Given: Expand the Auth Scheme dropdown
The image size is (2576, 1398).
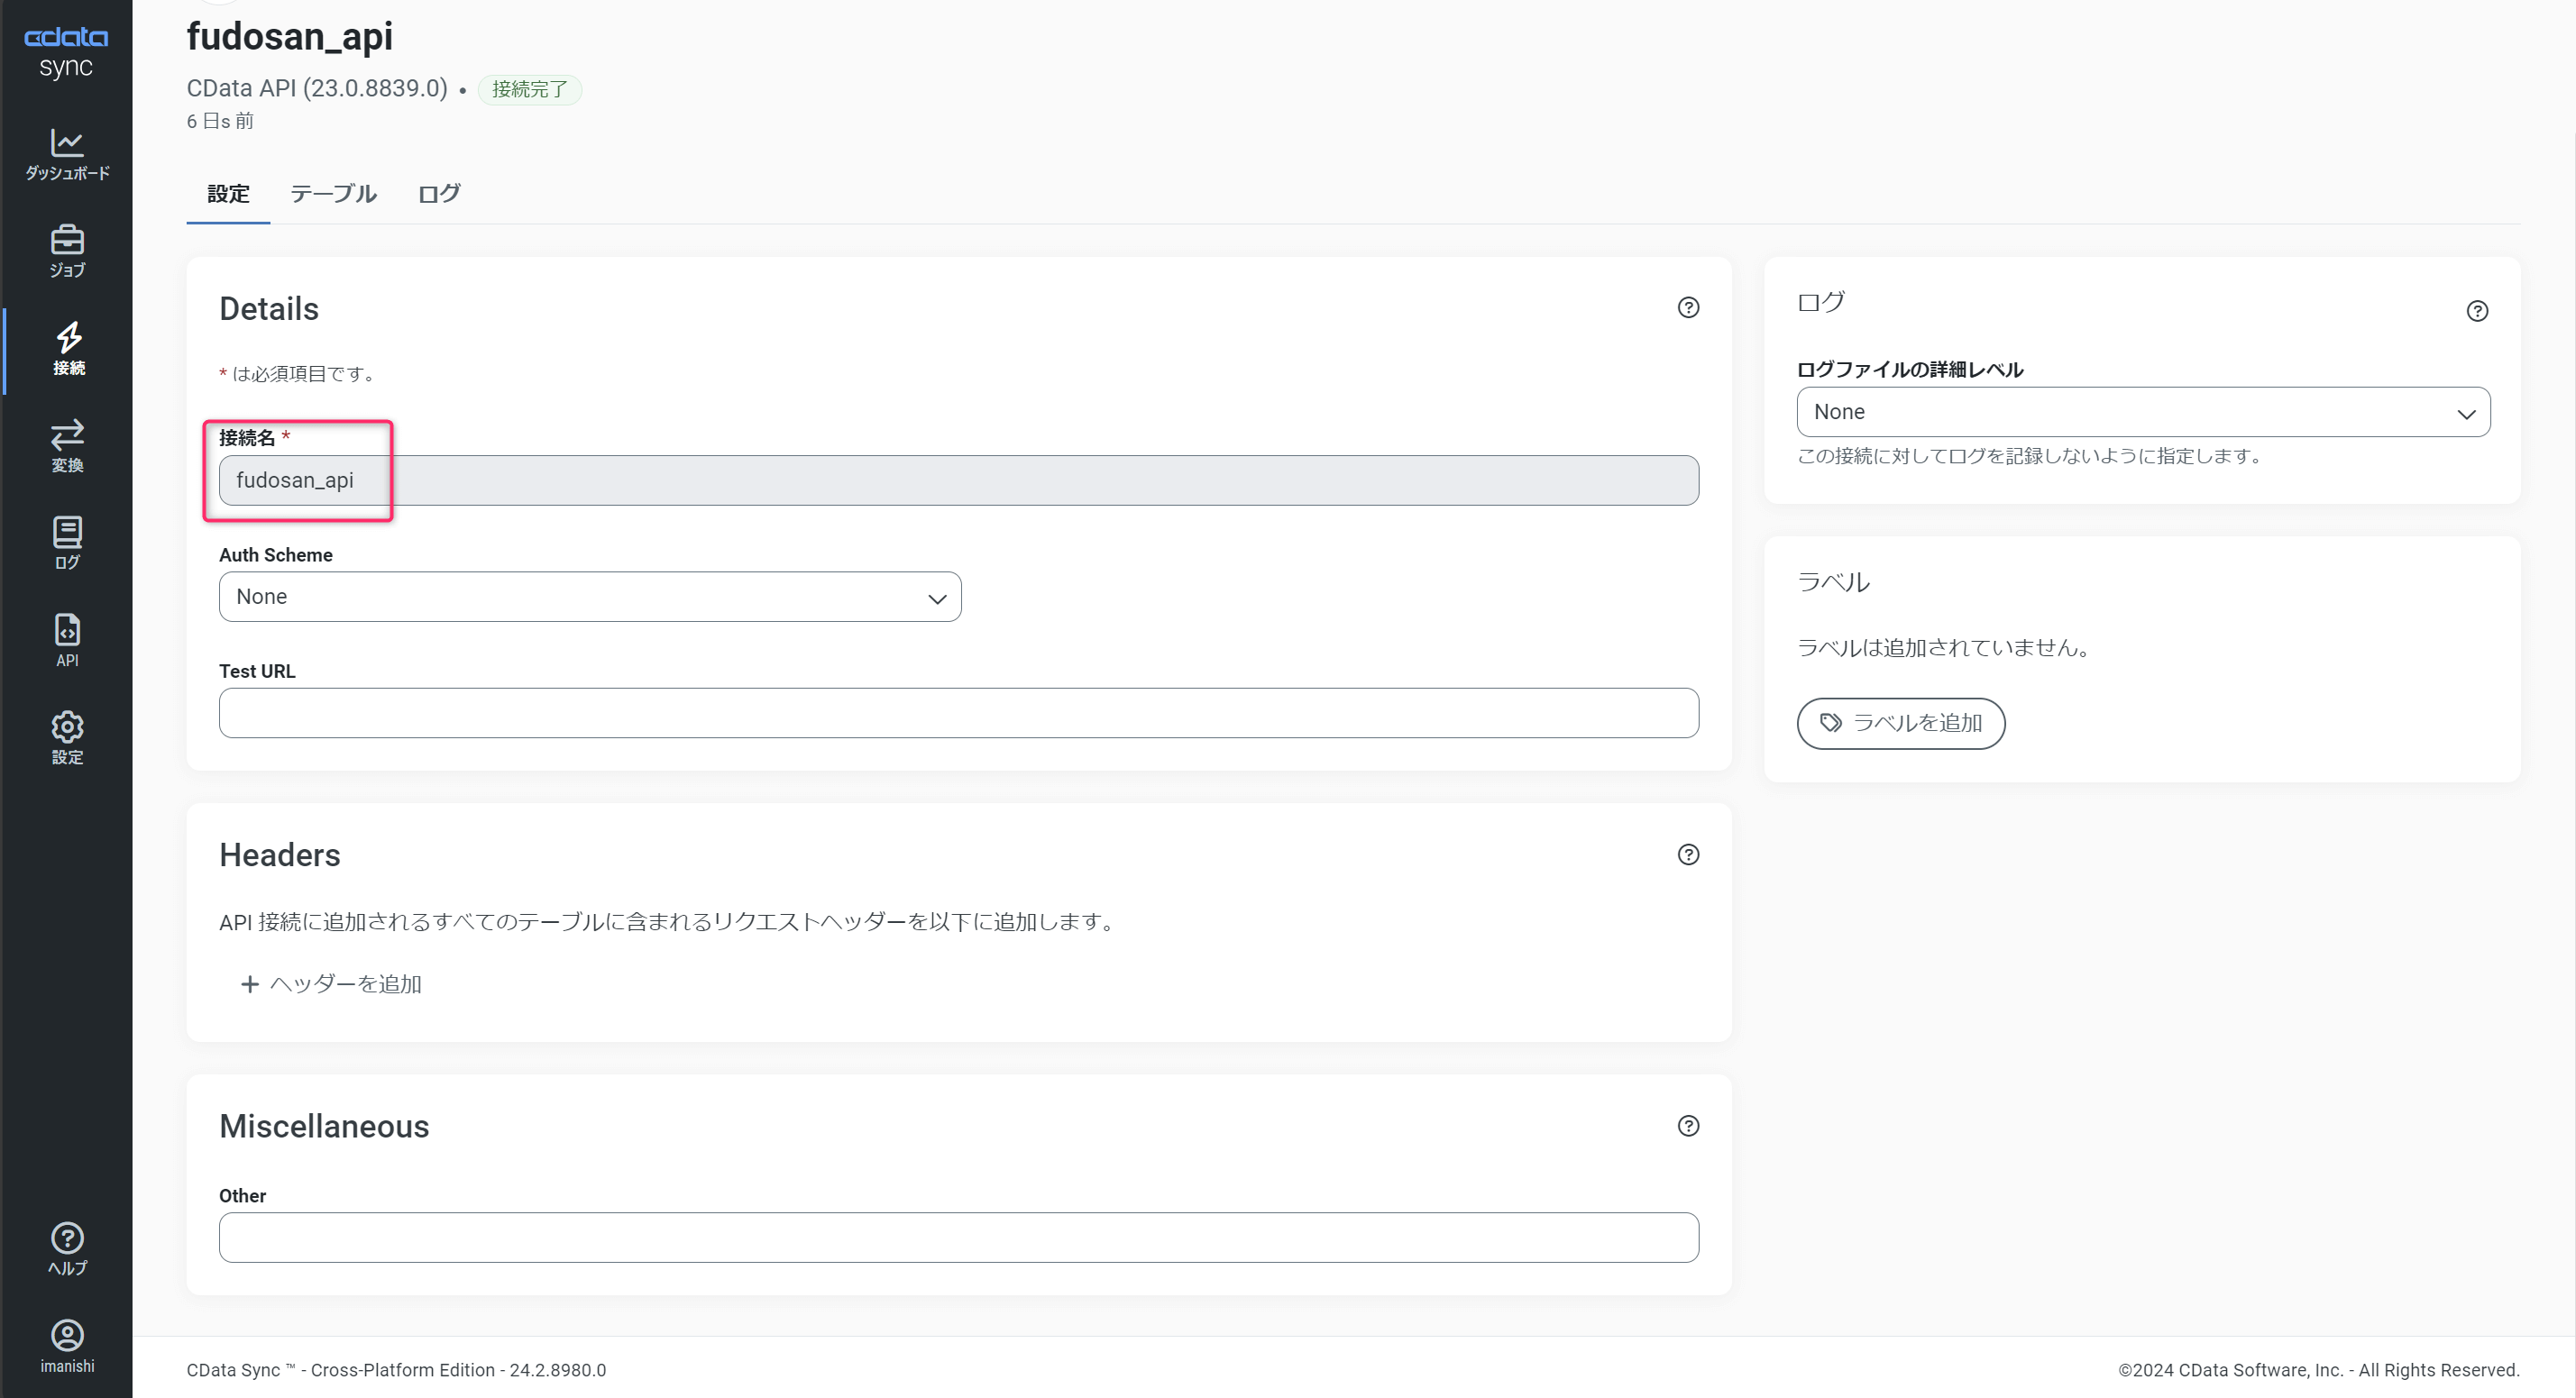Looking at the screenshot, I should pyautogui.click(x=590, y=597).
